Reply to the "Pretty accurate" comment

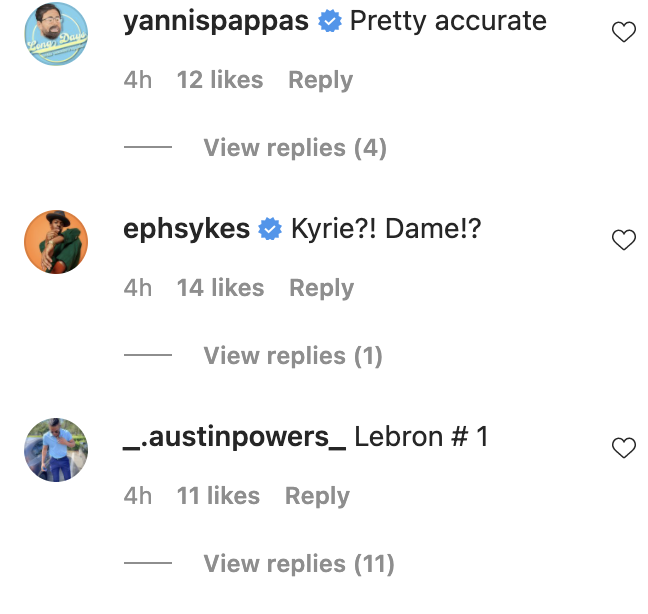(320, 80)
